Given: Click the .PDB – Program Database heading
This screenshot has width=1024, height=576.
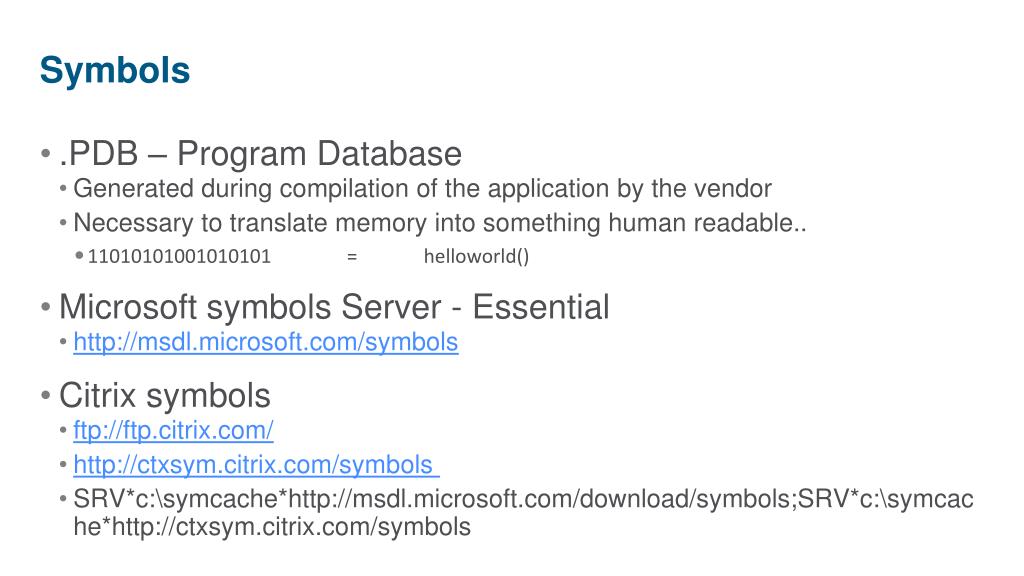Looking at the screenshot, I should [x=261, y=154].
